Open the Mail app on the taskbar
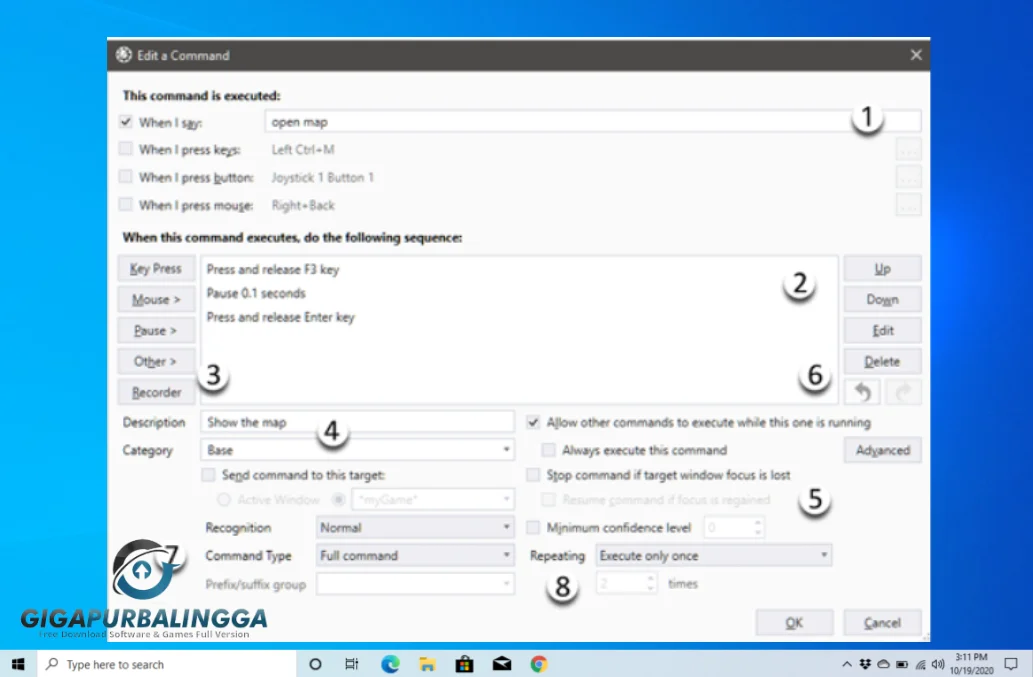Viewport: 1033px width, 677px height. point(501,664)
